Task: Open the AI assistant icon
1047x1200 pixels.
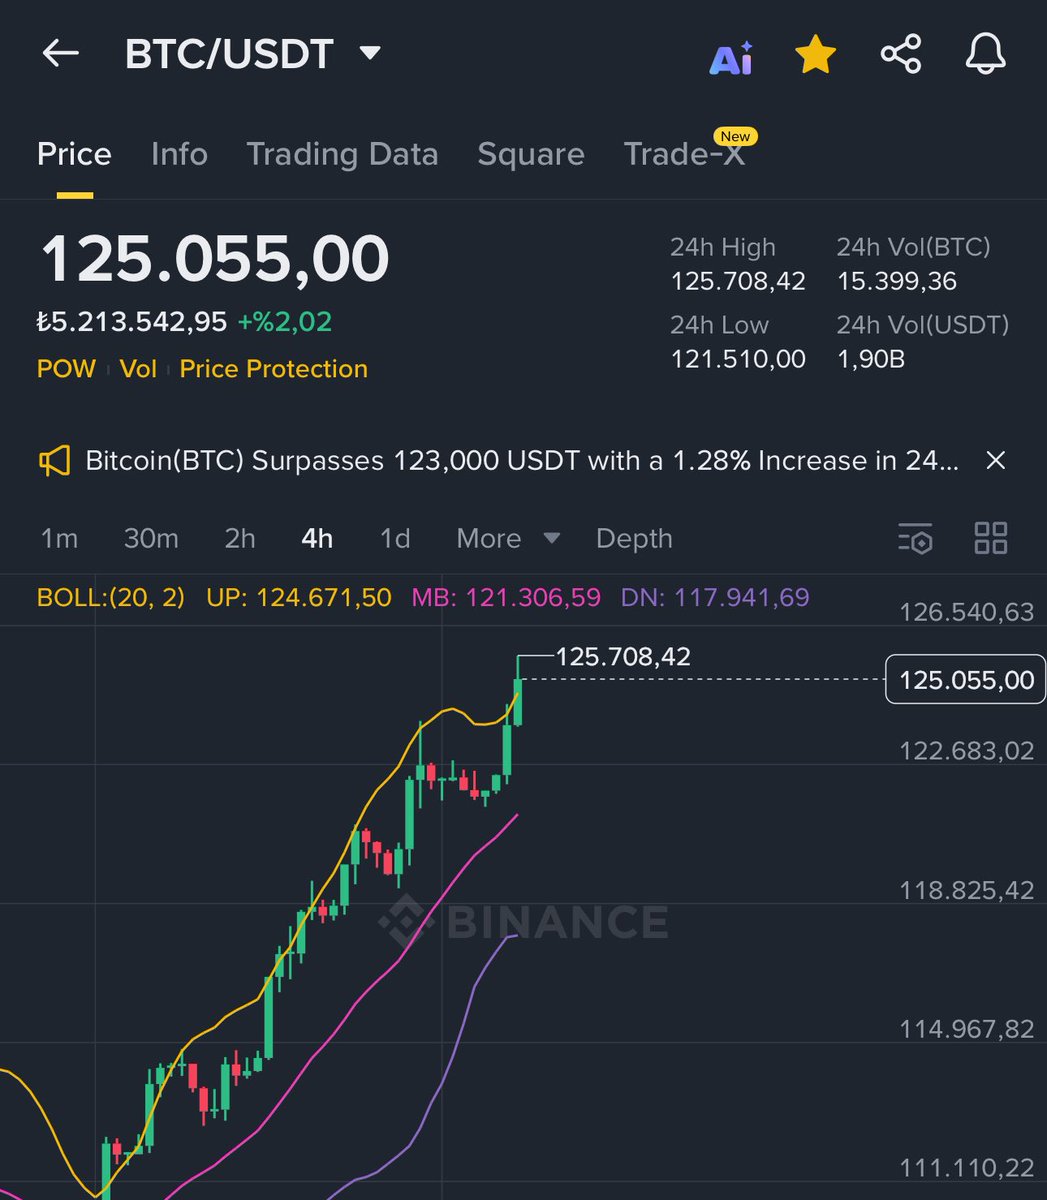Action: click(x=731, y=58)
